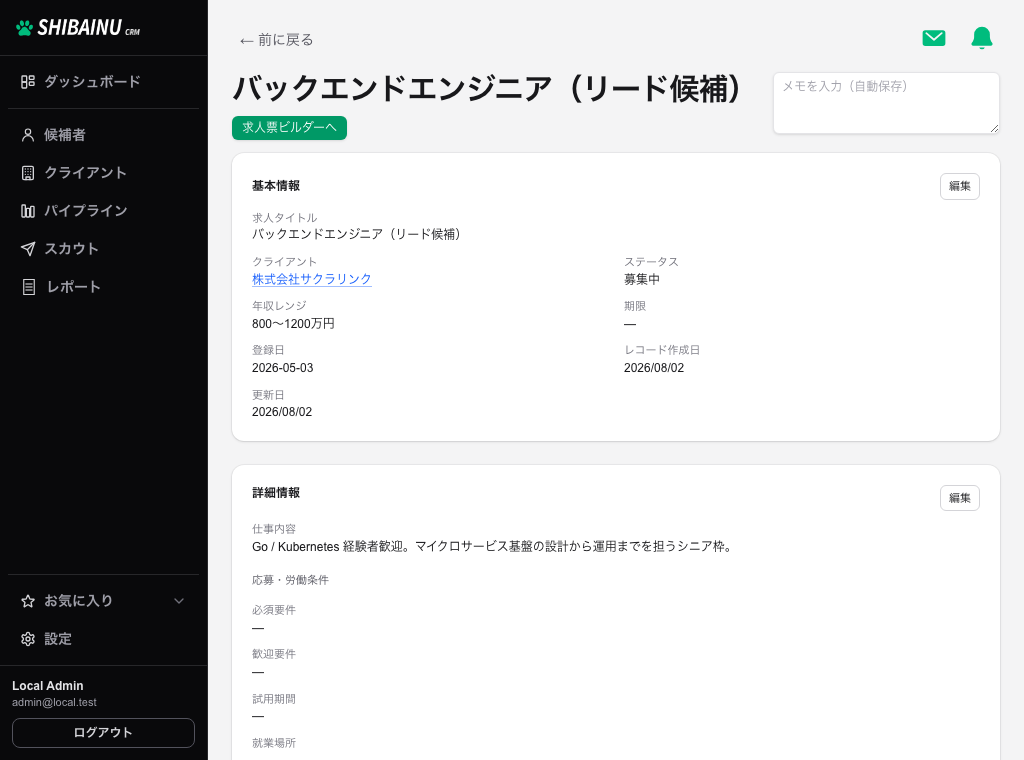Edit the 詳細情報 section
This screenshot has width=1024, height=760.
pyautogui.click(x=959, y=498)
